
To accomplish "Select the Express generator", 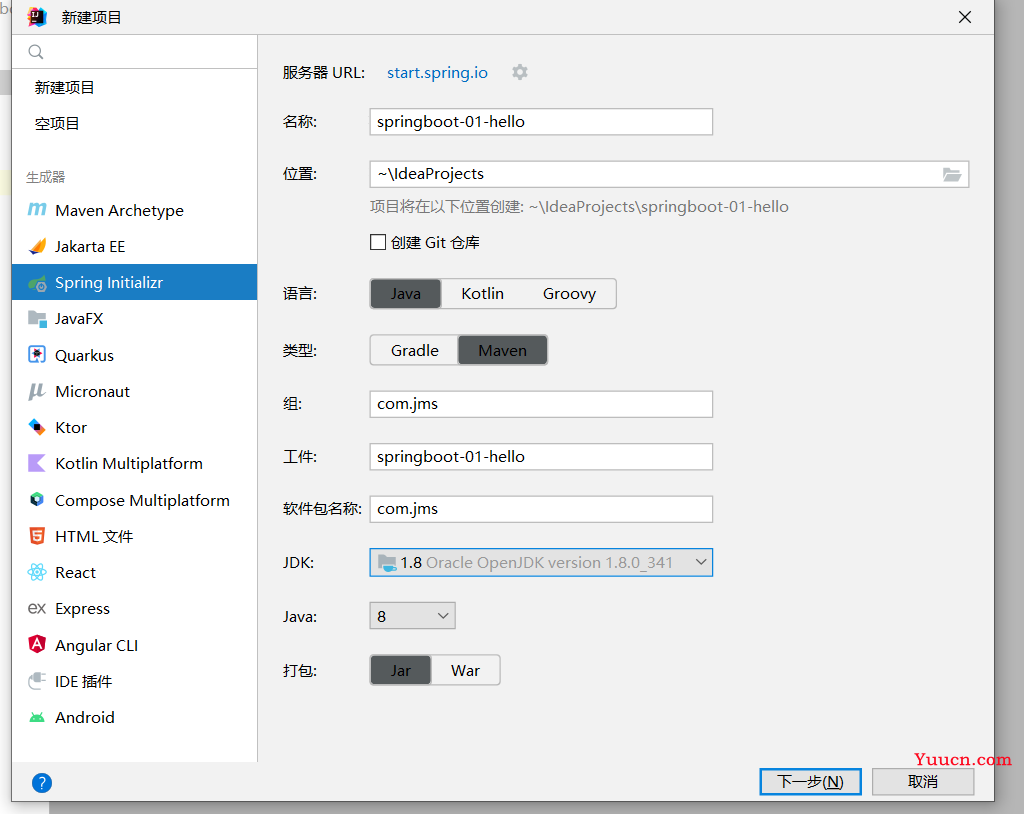I will (x=135, y=608).
